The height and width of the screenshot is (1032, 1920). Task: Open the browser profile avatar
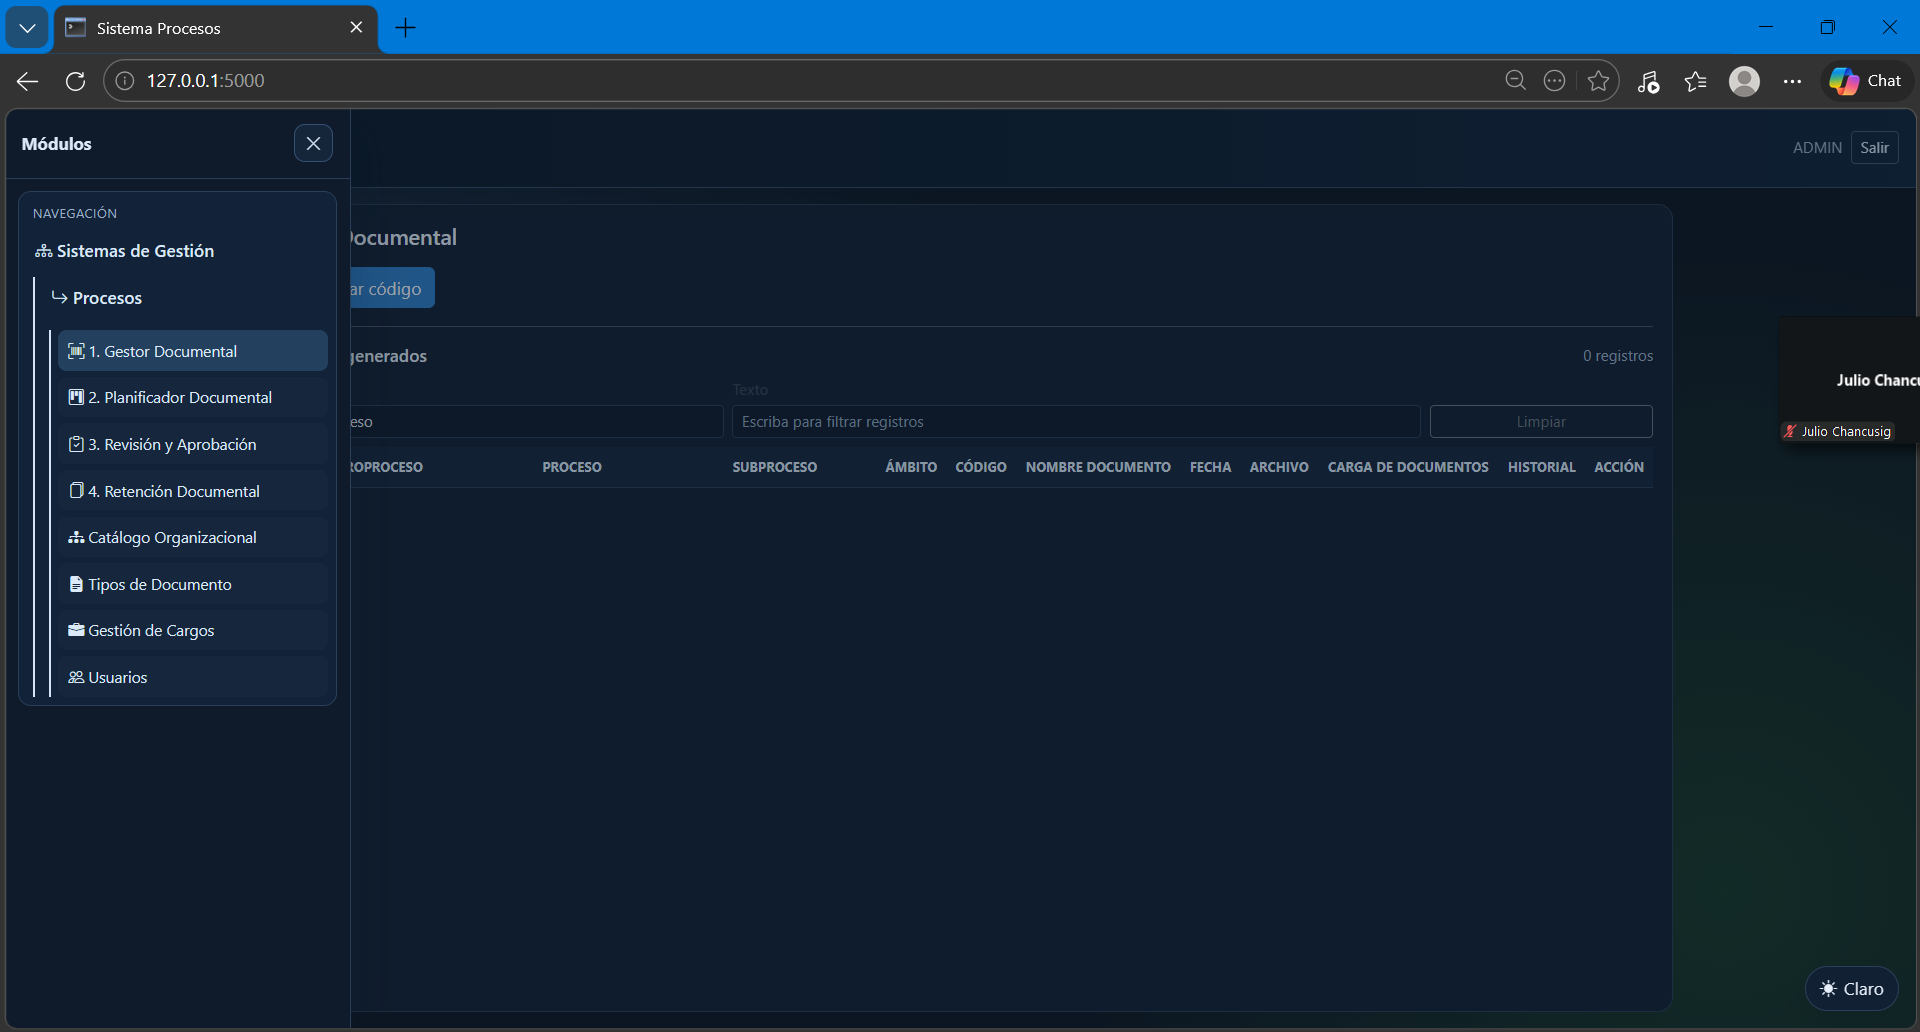(1744, 81)
